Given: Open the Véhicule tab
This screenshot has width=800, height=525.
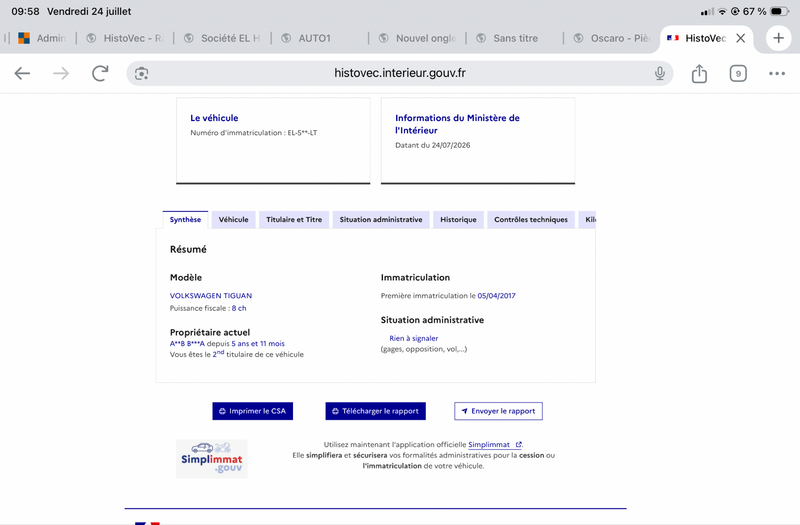Looking at the screenshot, I should [233, 219].
